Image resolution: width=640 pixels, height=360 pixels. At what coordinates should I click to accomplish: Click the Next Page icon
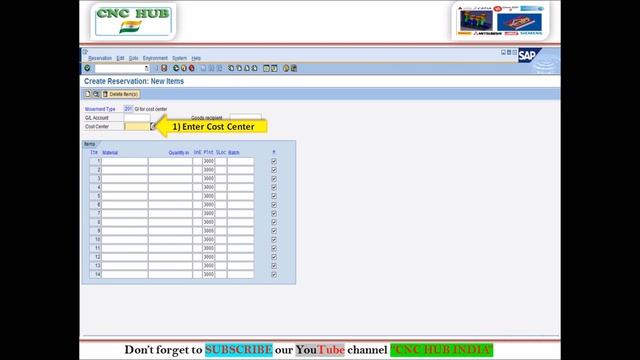pos(247,68)
